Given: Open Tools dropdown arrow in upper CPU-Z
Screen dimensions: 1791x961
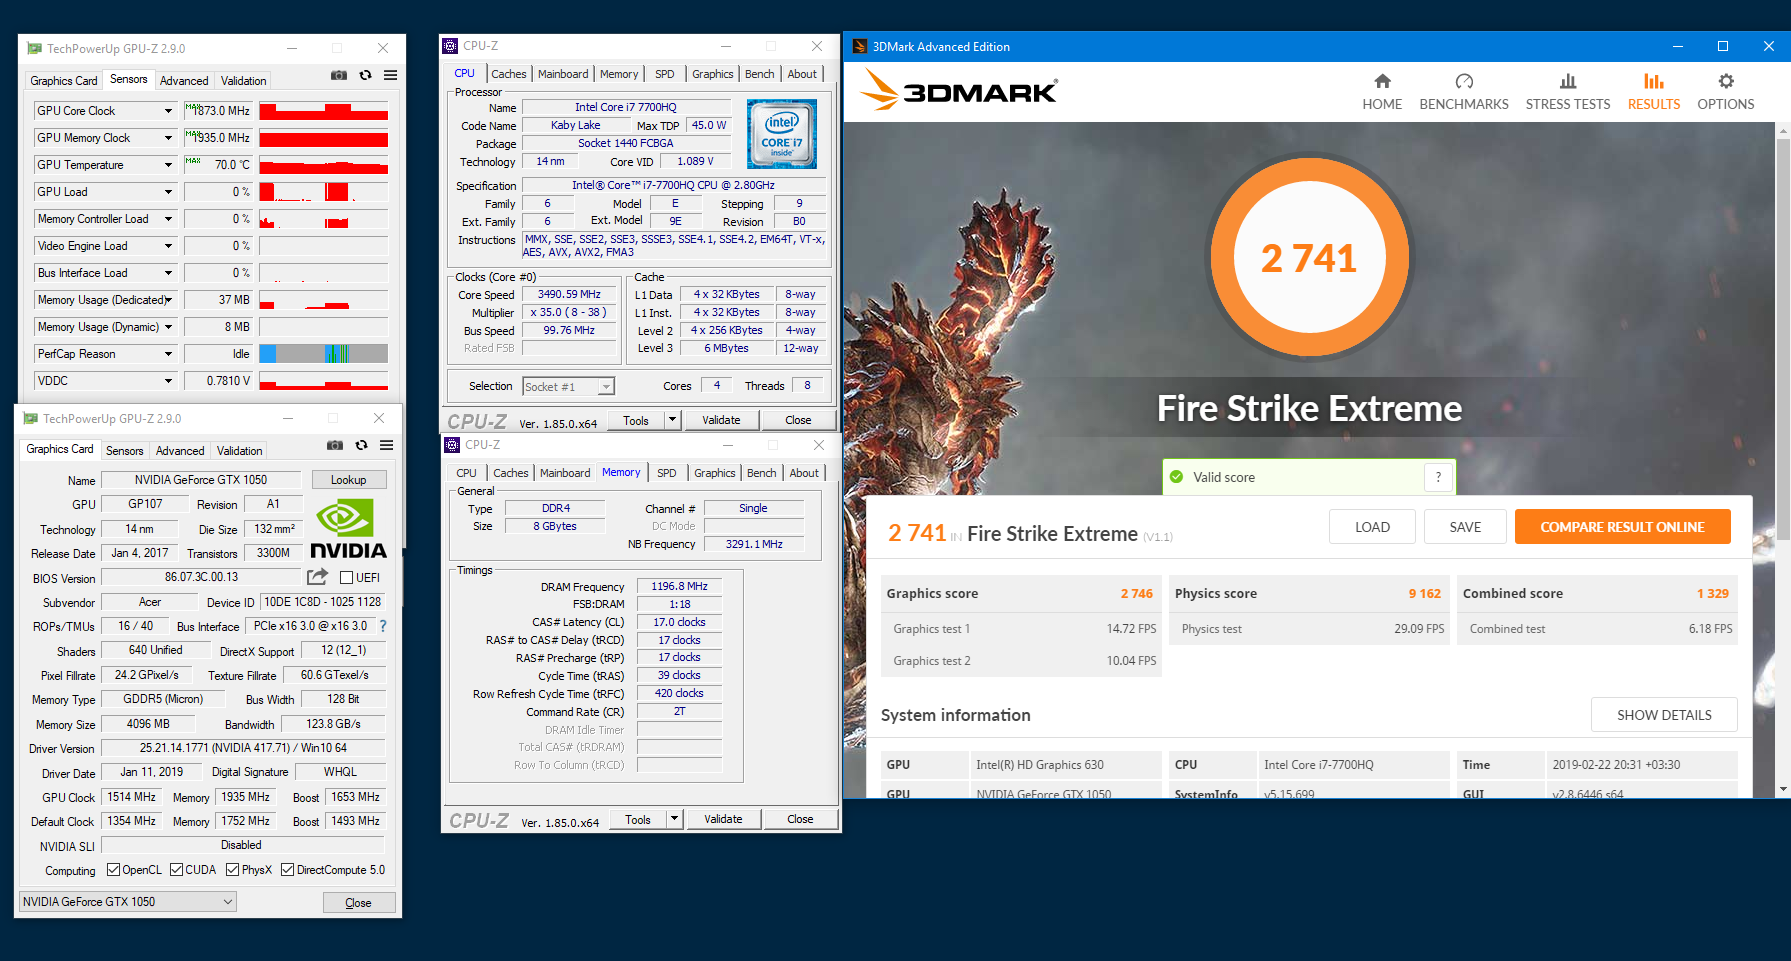Looking at the screenshot, I should tap(673, 420).
